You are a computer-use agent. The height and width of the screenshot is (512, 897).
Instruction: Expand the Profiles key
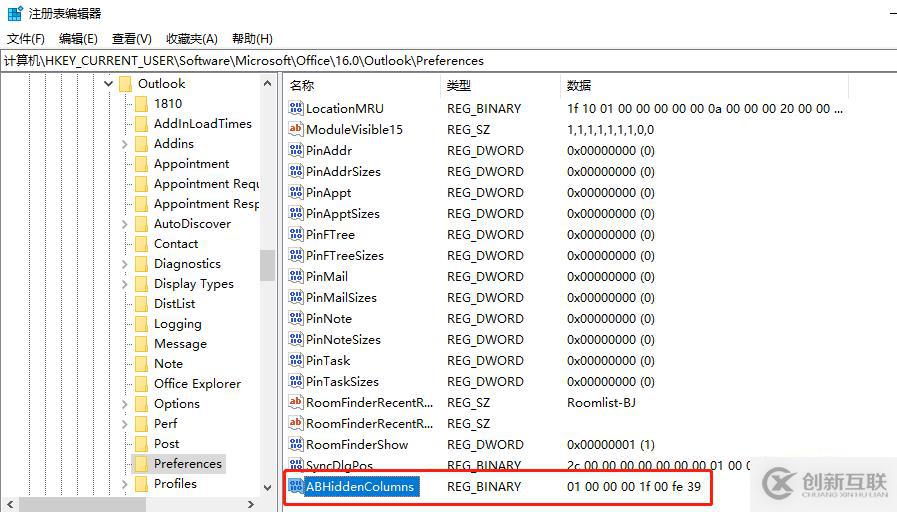click(125, 485)
